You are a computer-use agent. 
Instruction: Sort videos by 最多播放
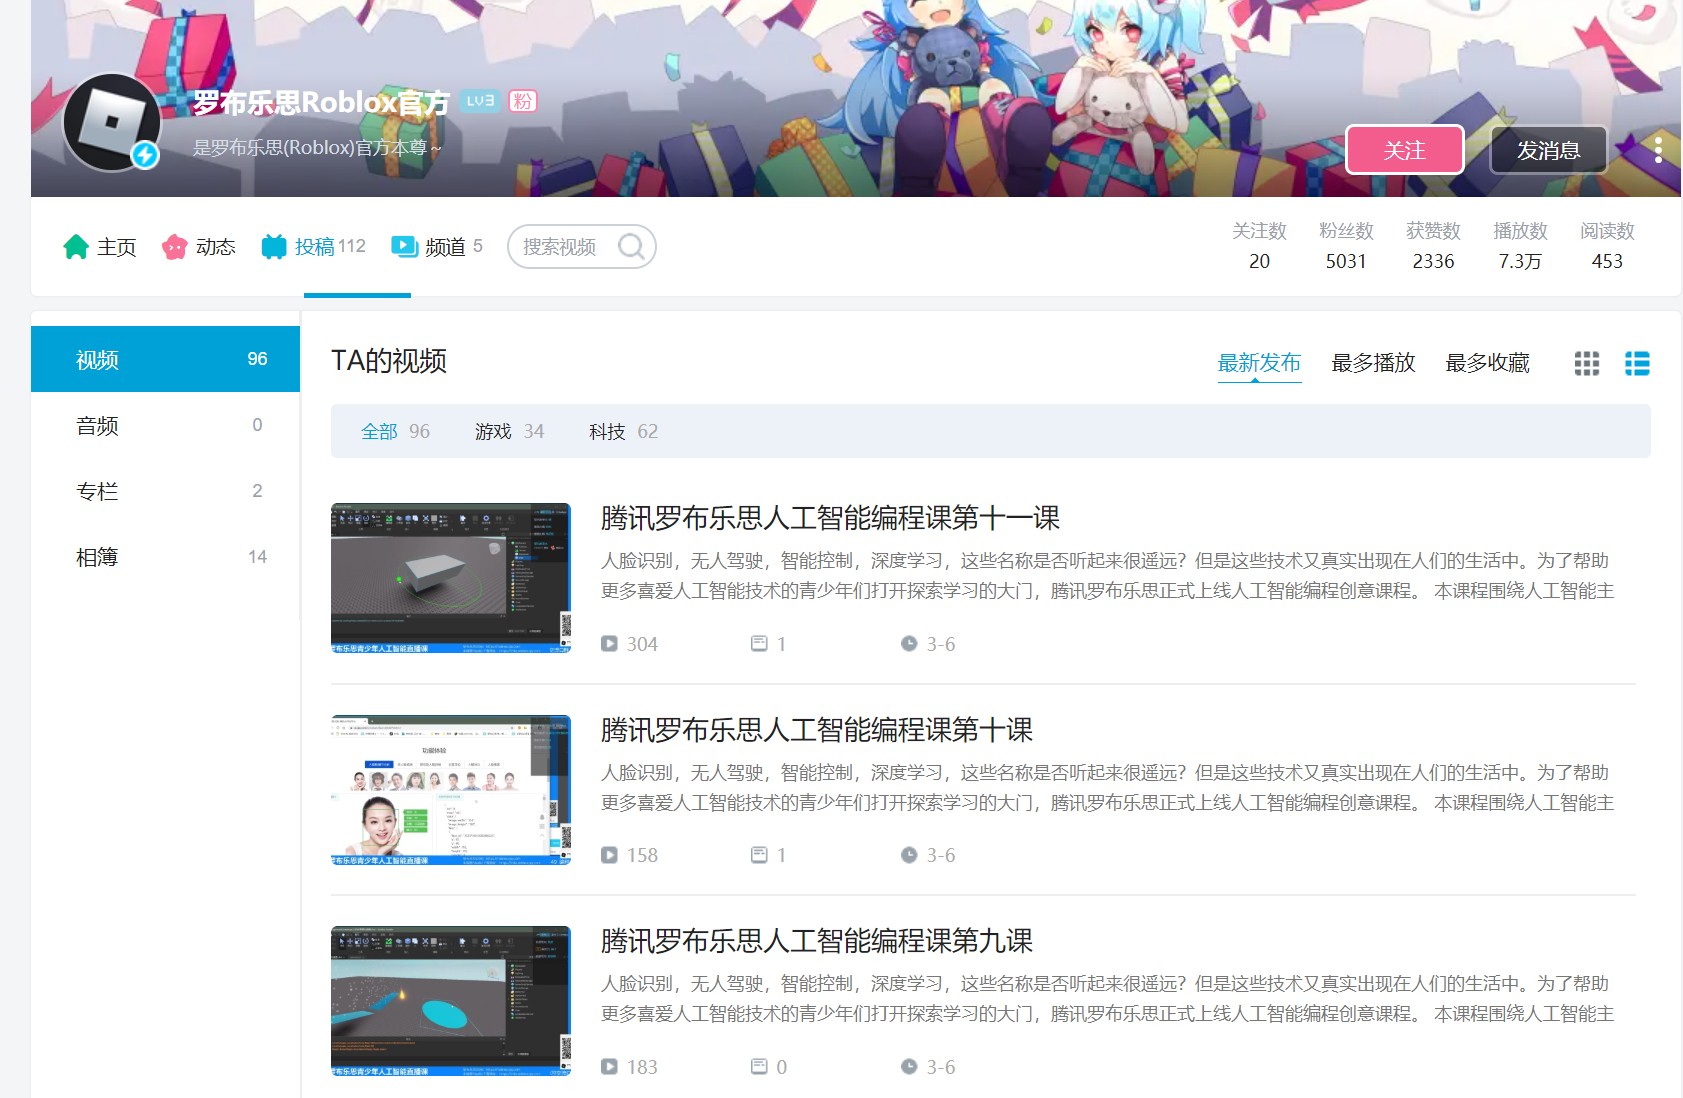[1373, 363]
